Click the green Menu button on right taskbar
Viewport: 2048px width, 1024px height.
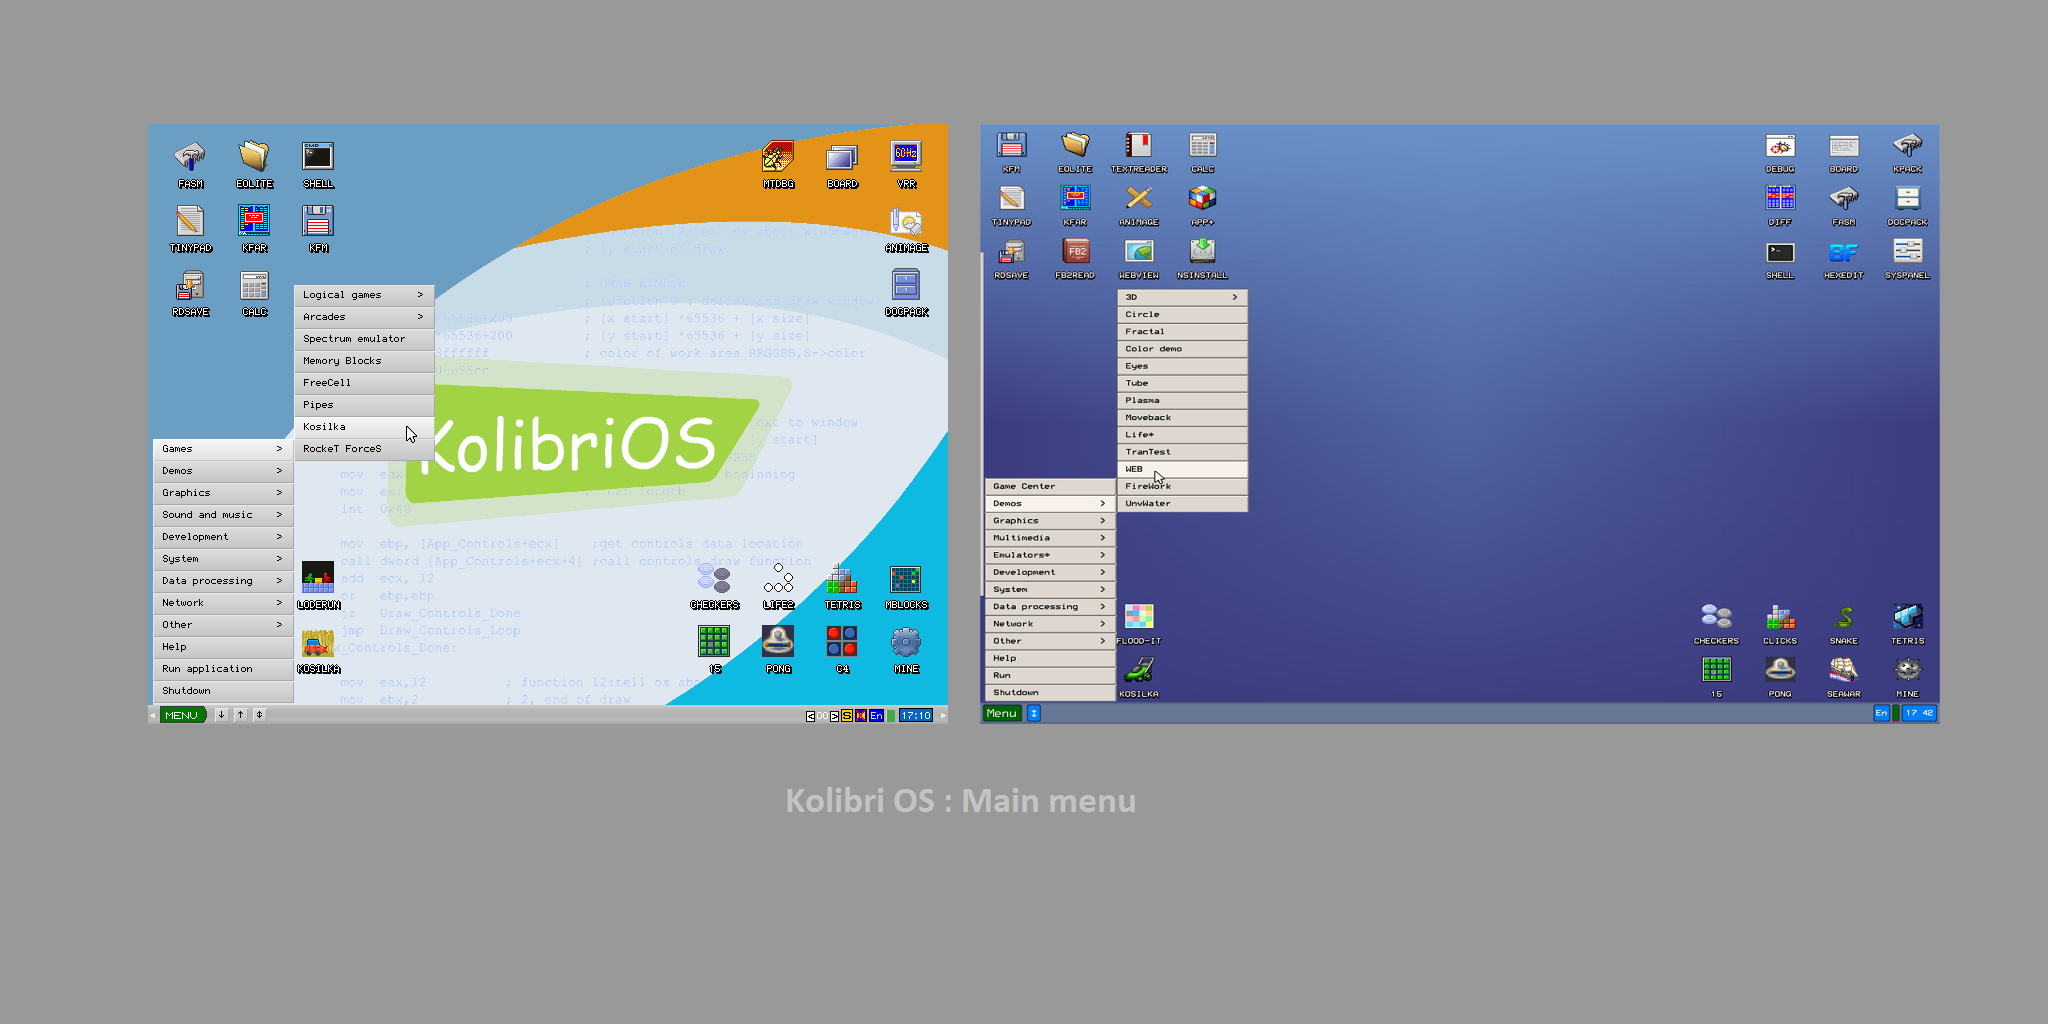1002,713
